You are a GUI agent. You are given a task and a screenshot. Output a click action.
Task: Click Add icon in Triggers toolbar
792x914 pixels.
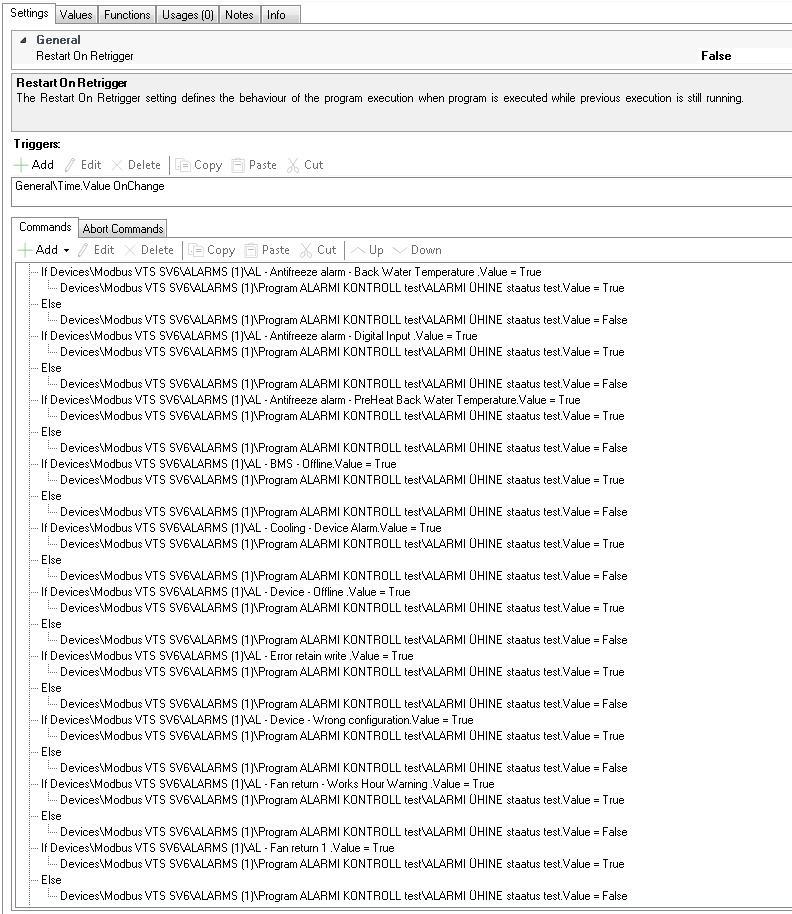pyautogui.click(x=22, y=165)
